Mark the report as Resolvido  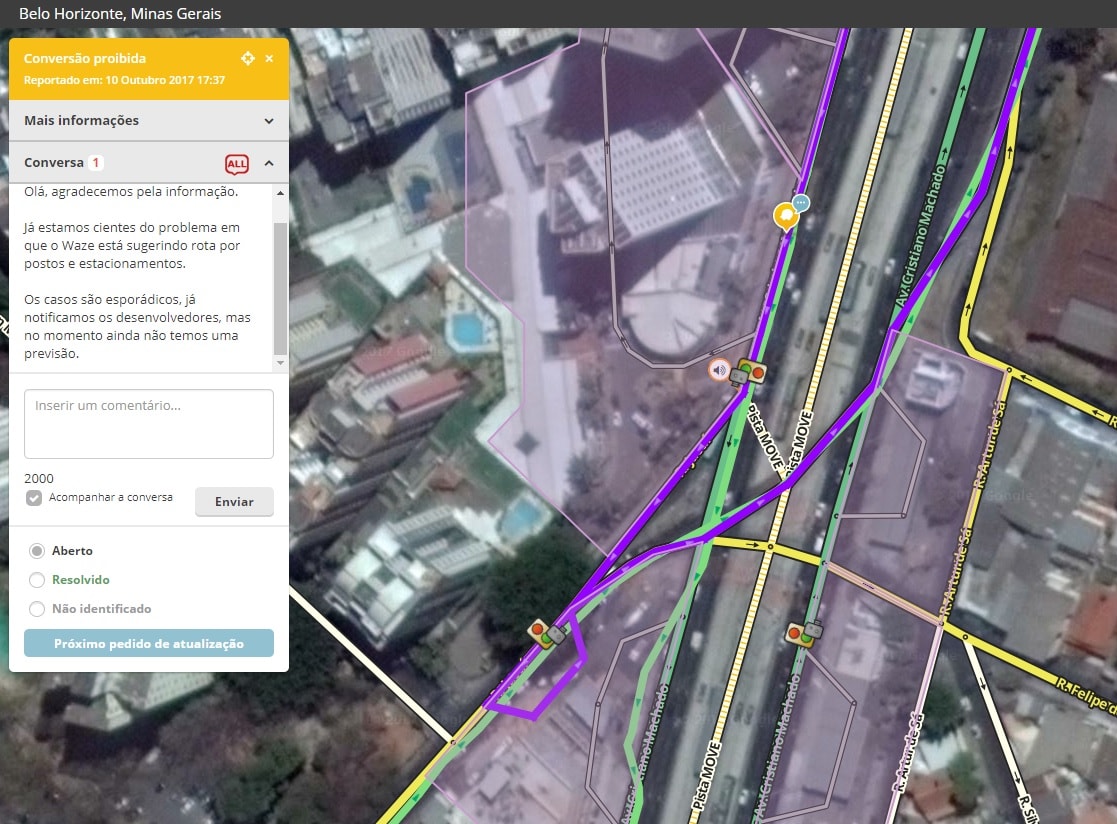click(37, 580)
